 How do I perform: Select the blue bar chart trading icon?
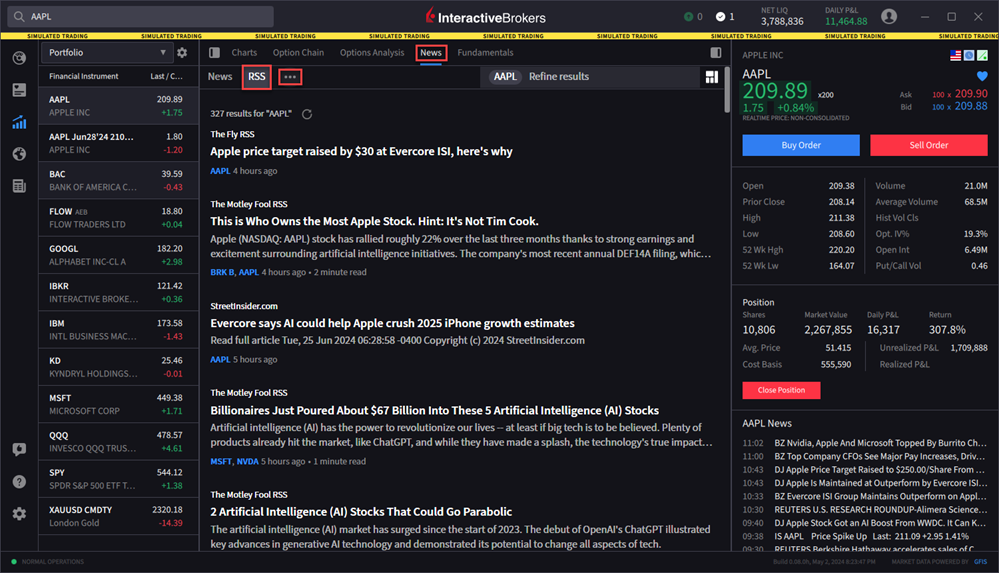[19, 122]
